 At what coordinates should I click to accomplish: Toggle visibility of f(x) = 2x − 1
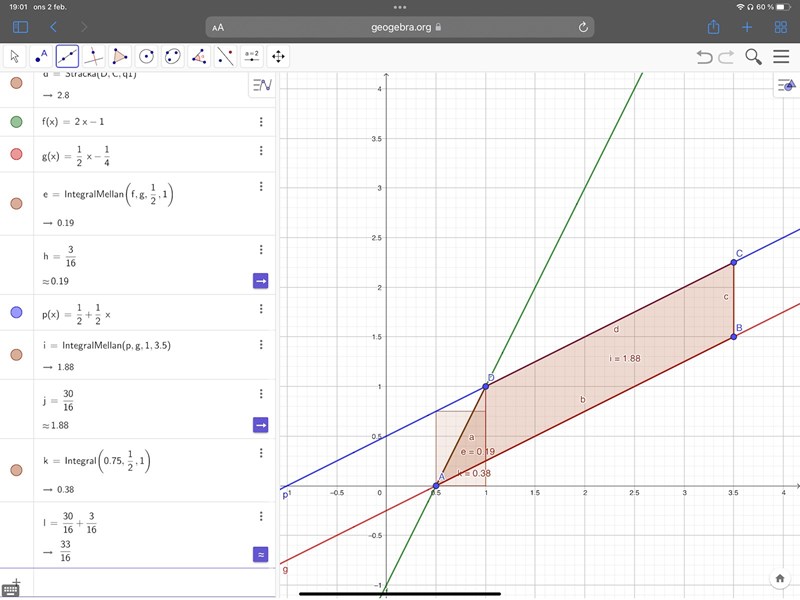(16, 122)
